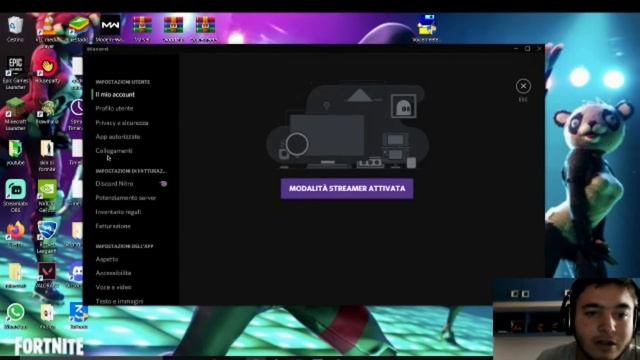Select Potenziamento server option
Image resolution: width=640 pixels, height=360 pixels.
(x=126, y=198)
